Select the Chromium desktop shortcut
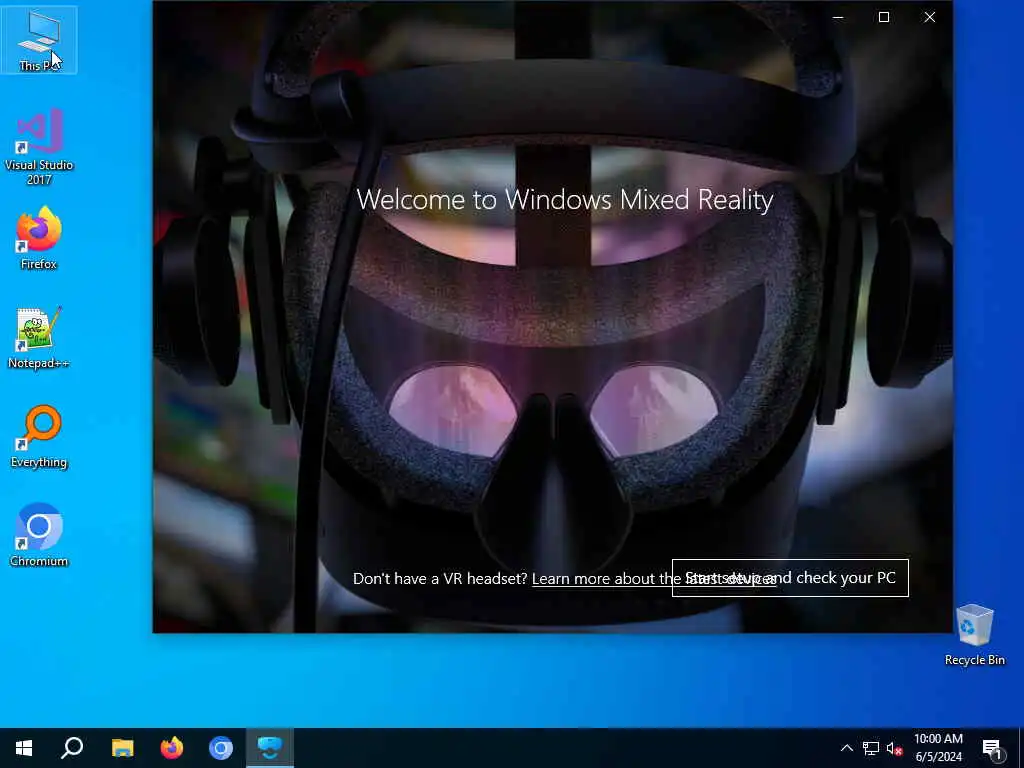 click(x=39, y=536)
